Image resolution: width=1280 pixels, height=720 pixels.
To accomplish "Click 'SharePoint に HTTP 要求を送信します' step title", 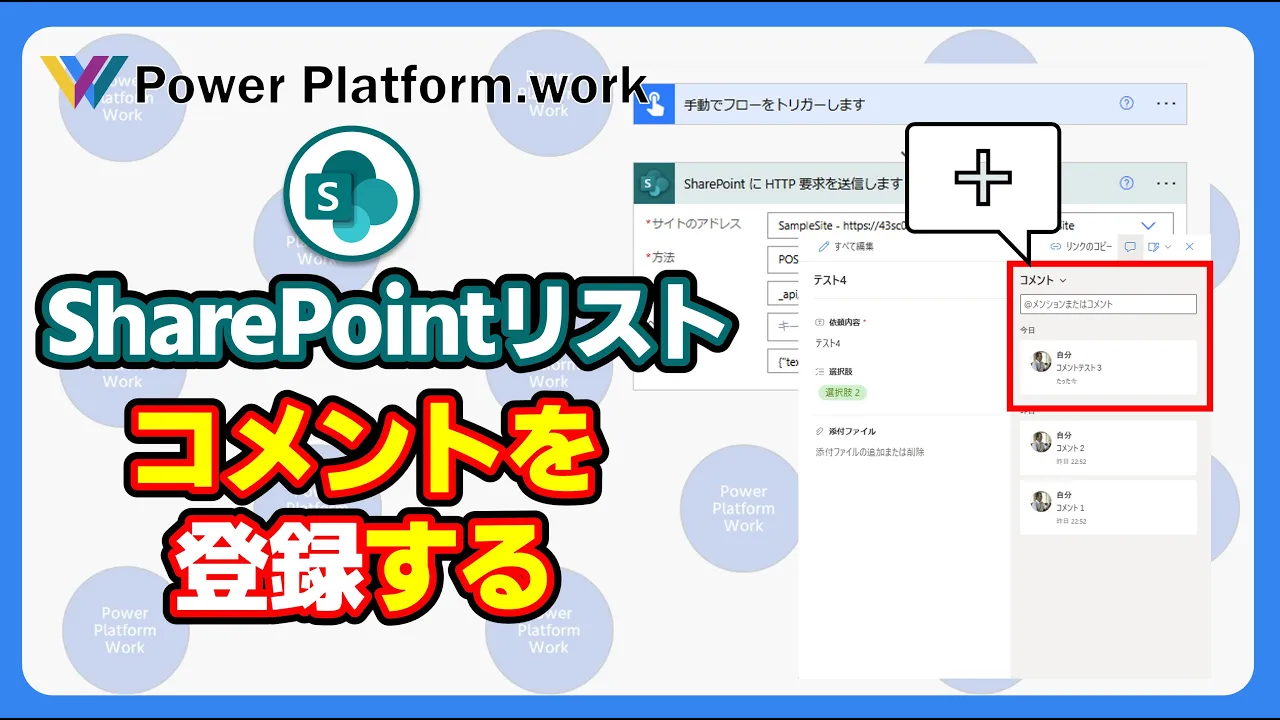I will [793, 184].
